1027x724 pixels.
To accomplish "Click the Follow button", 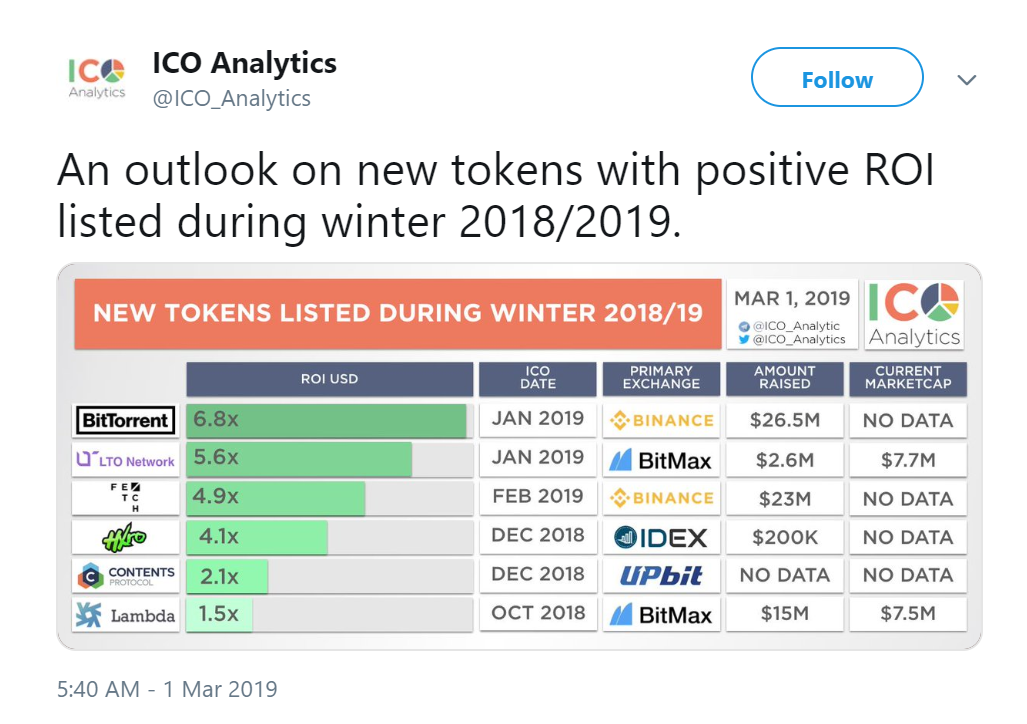I will pyautogui.click(x=837, y=78).
